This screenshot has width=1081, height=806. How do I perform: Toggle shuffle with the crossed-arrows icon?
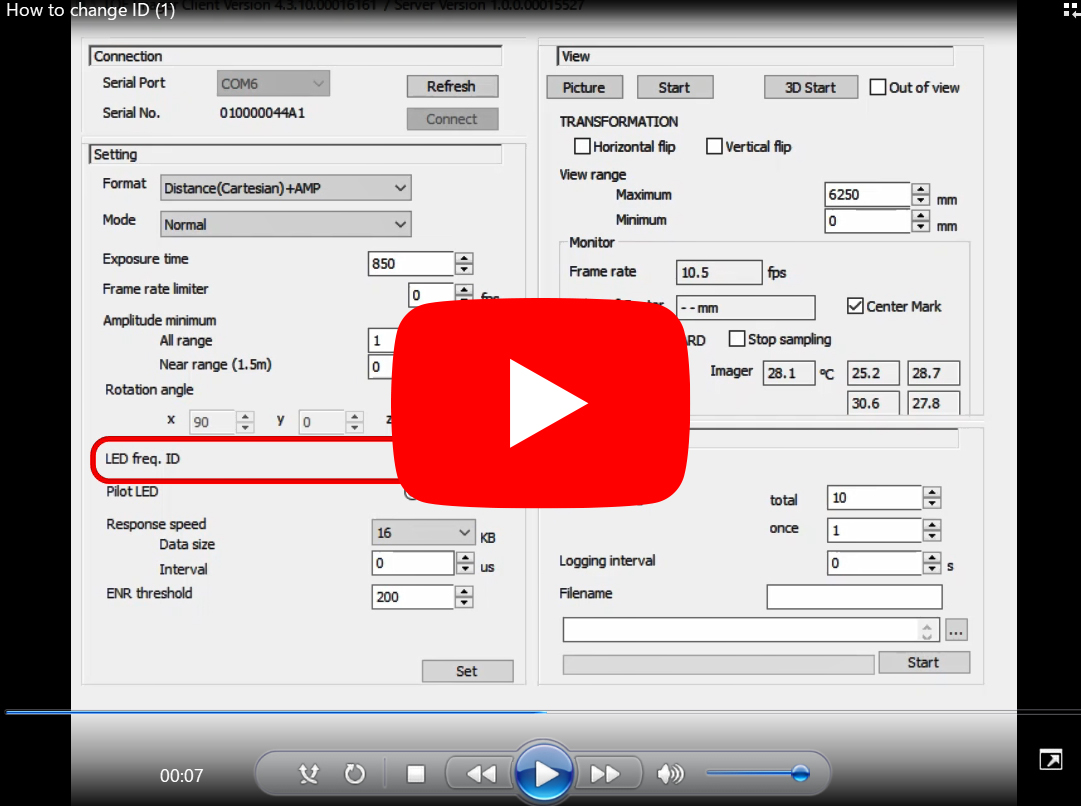click(309, 773)
